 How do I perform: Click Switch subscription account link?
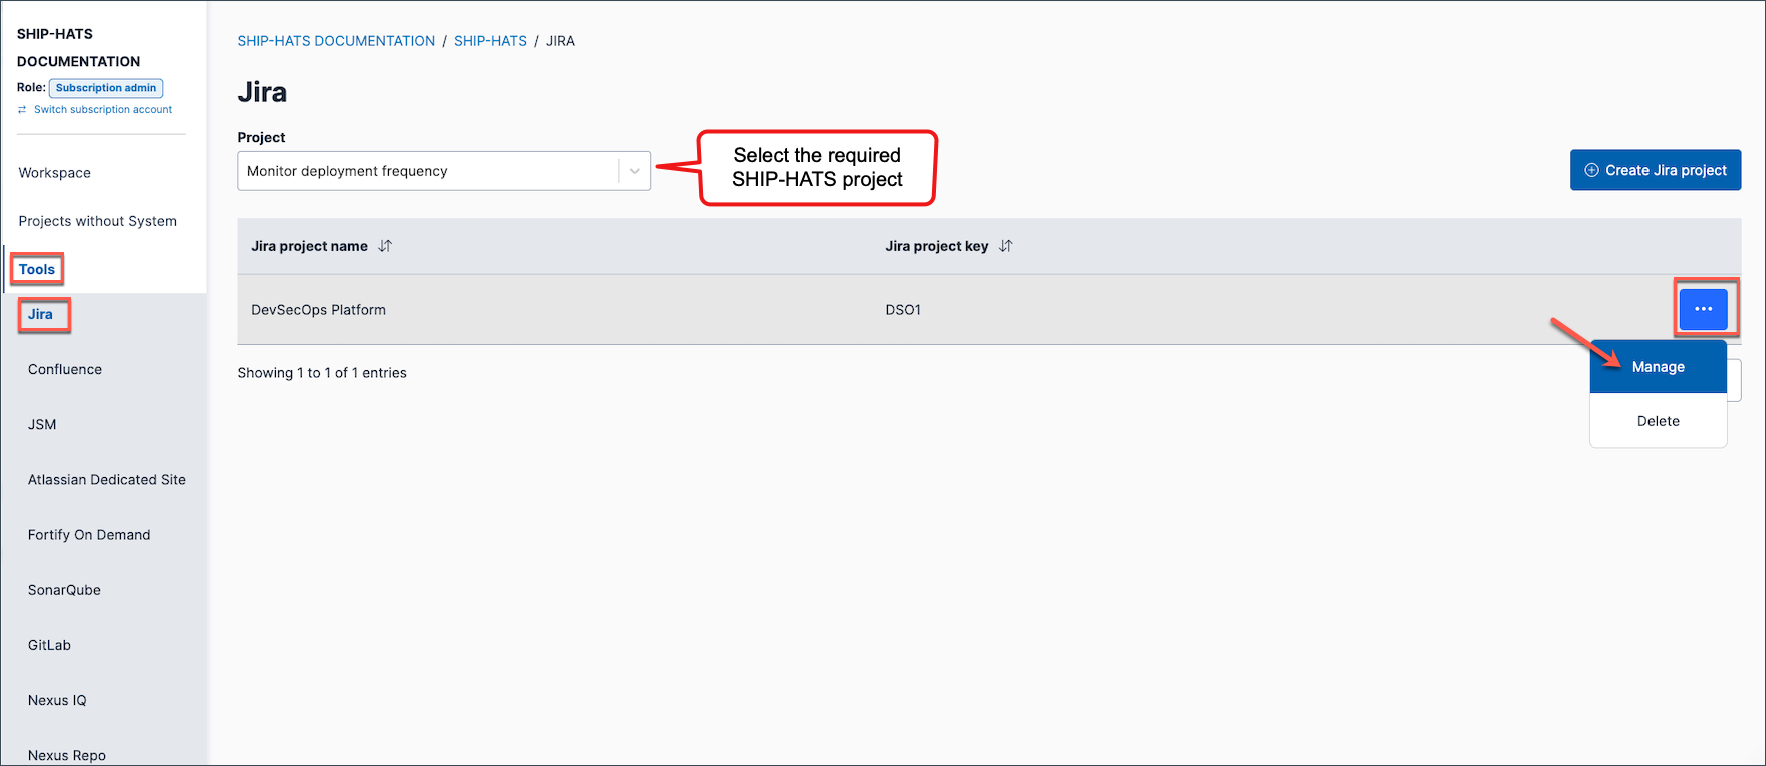(x=103, y=110)
